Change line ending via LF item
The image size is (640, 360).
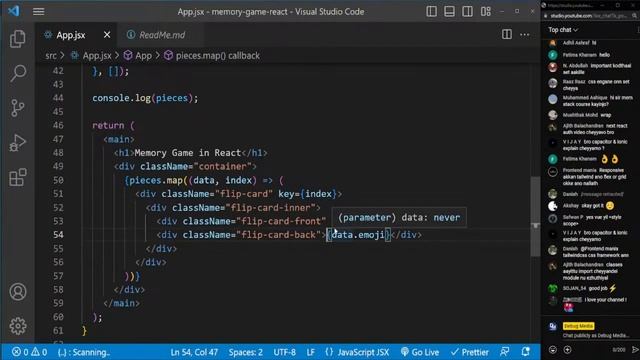311,352
